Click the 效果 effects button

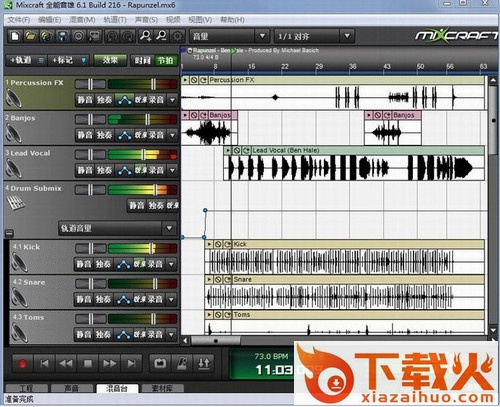tap(110, 60)
